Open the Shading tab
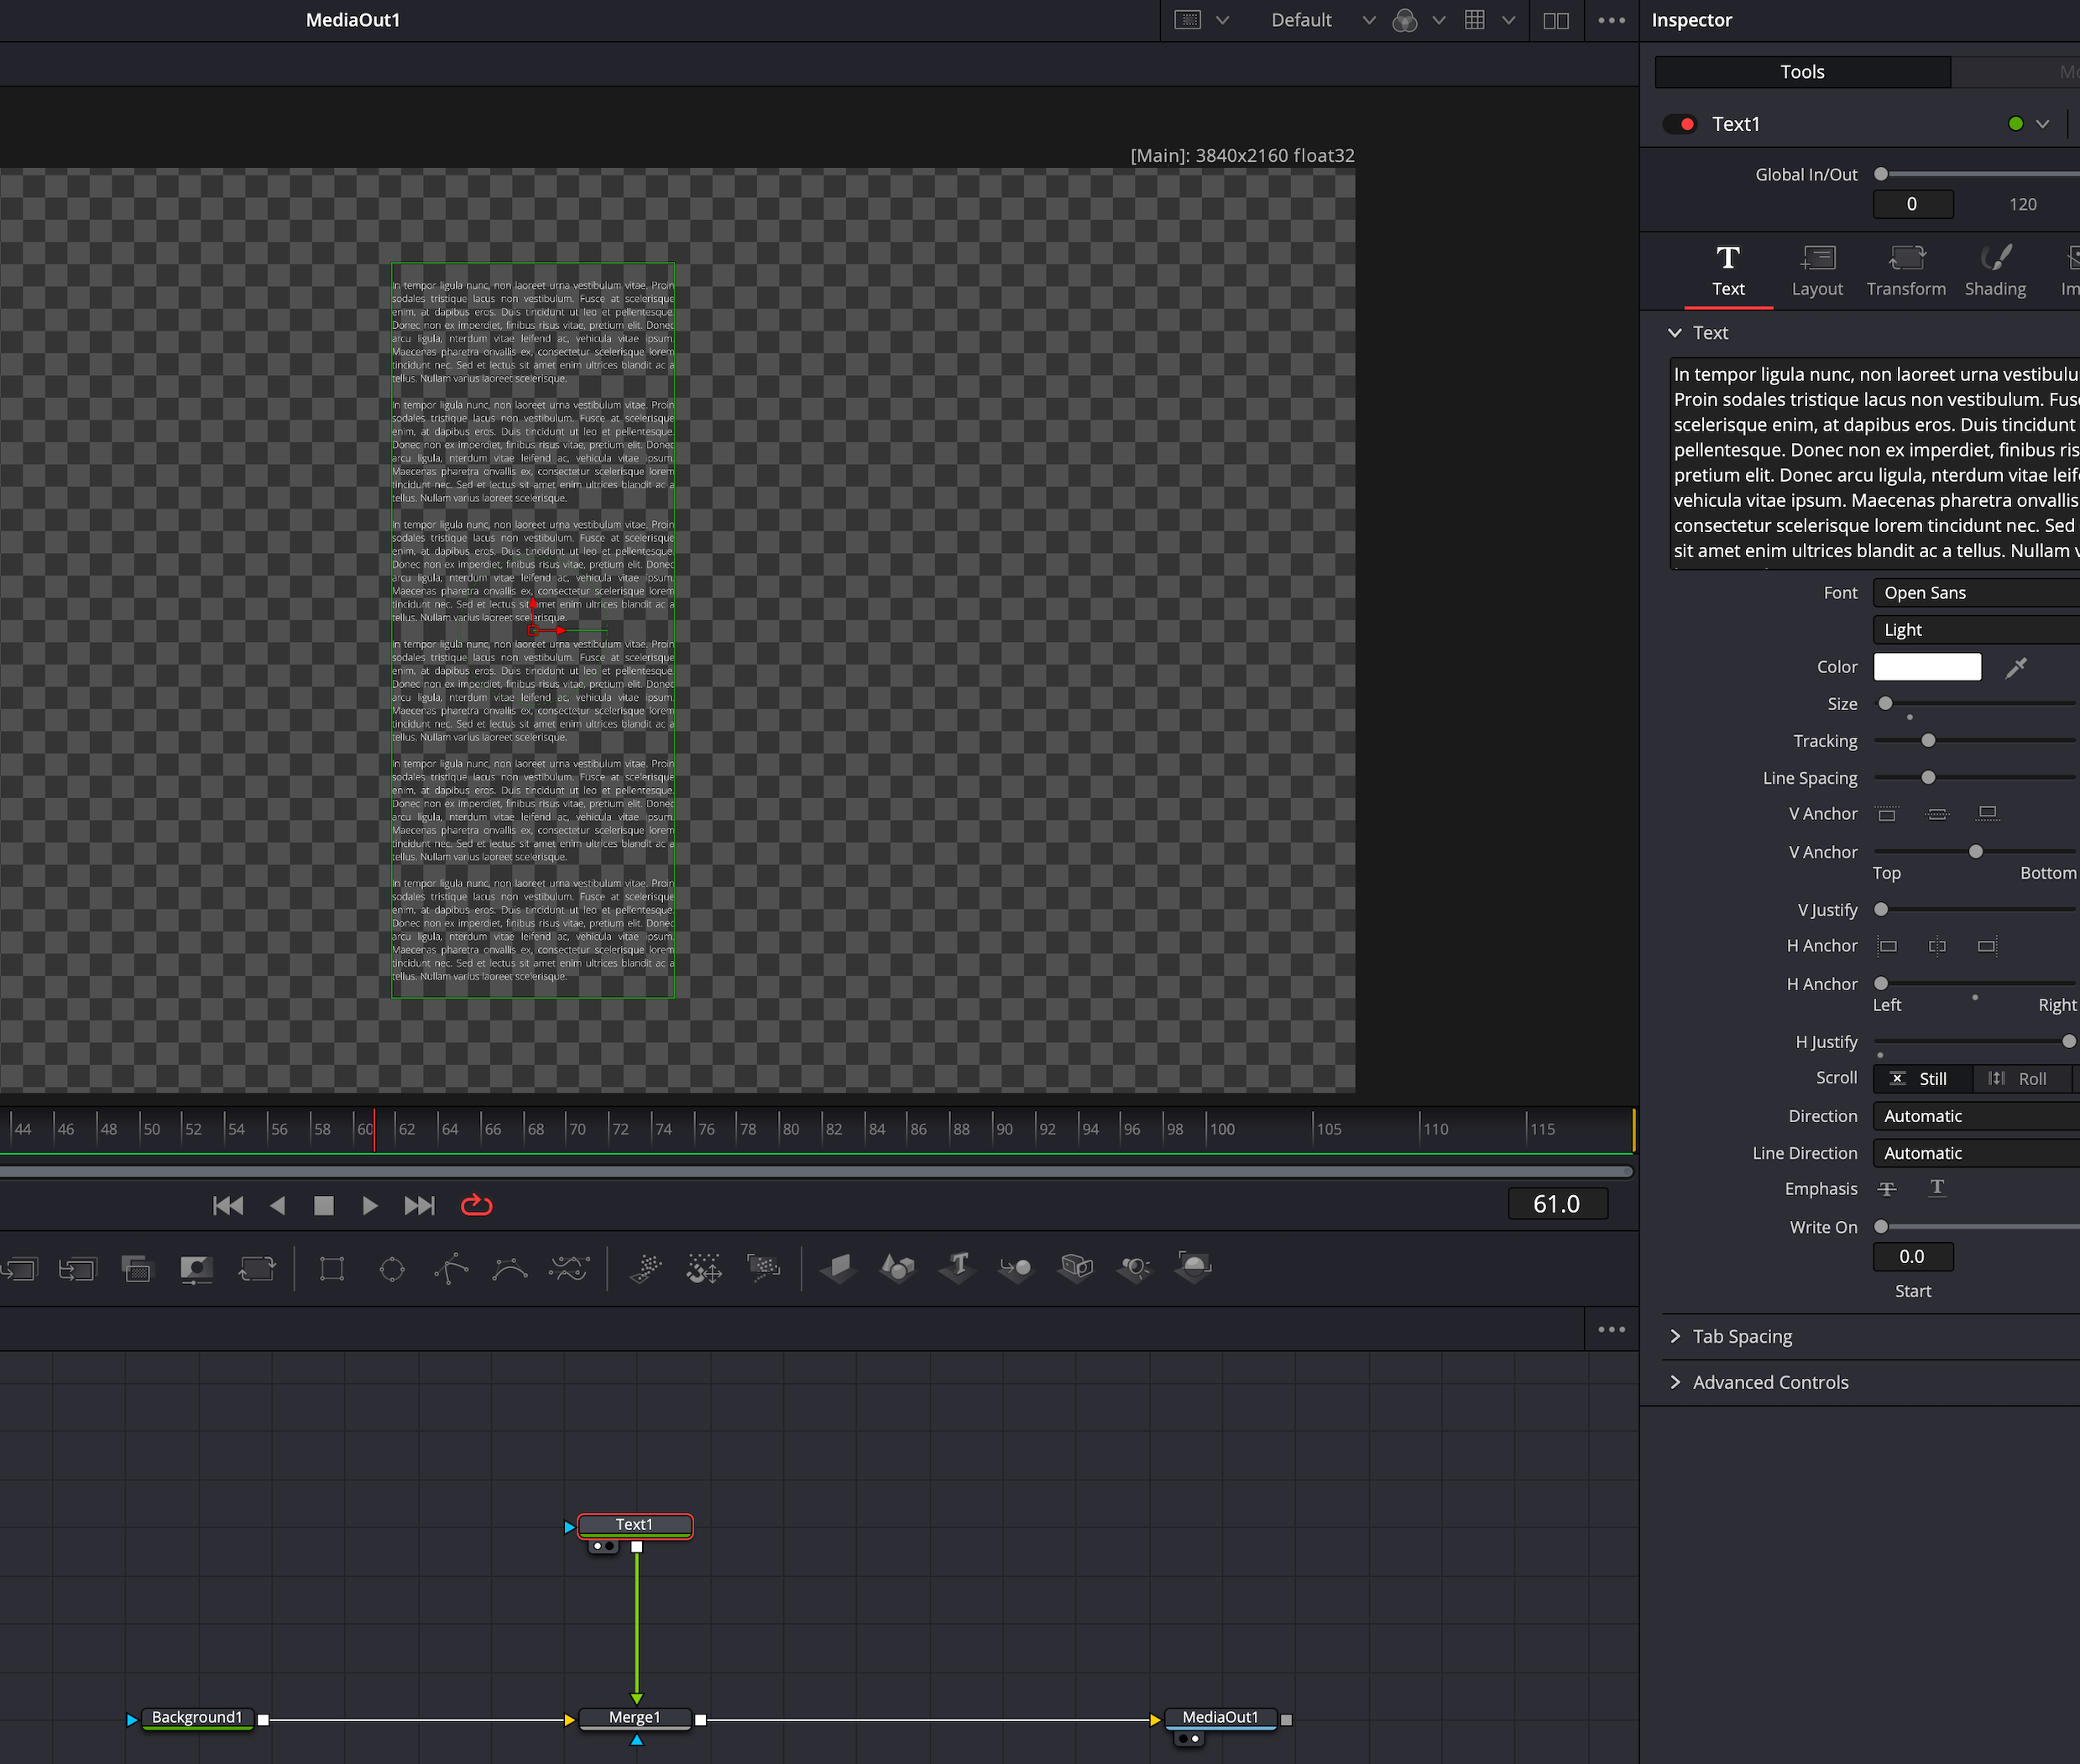This screenshot has height=1764, width=2080. (x=1995, y=271)
